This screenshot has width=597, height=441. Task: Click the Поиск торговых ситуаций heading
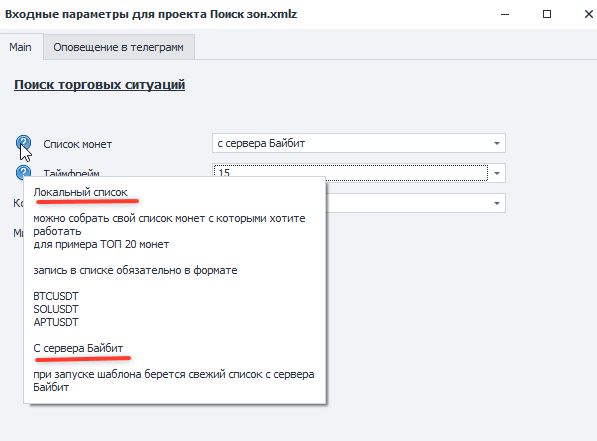coord(99,85)
